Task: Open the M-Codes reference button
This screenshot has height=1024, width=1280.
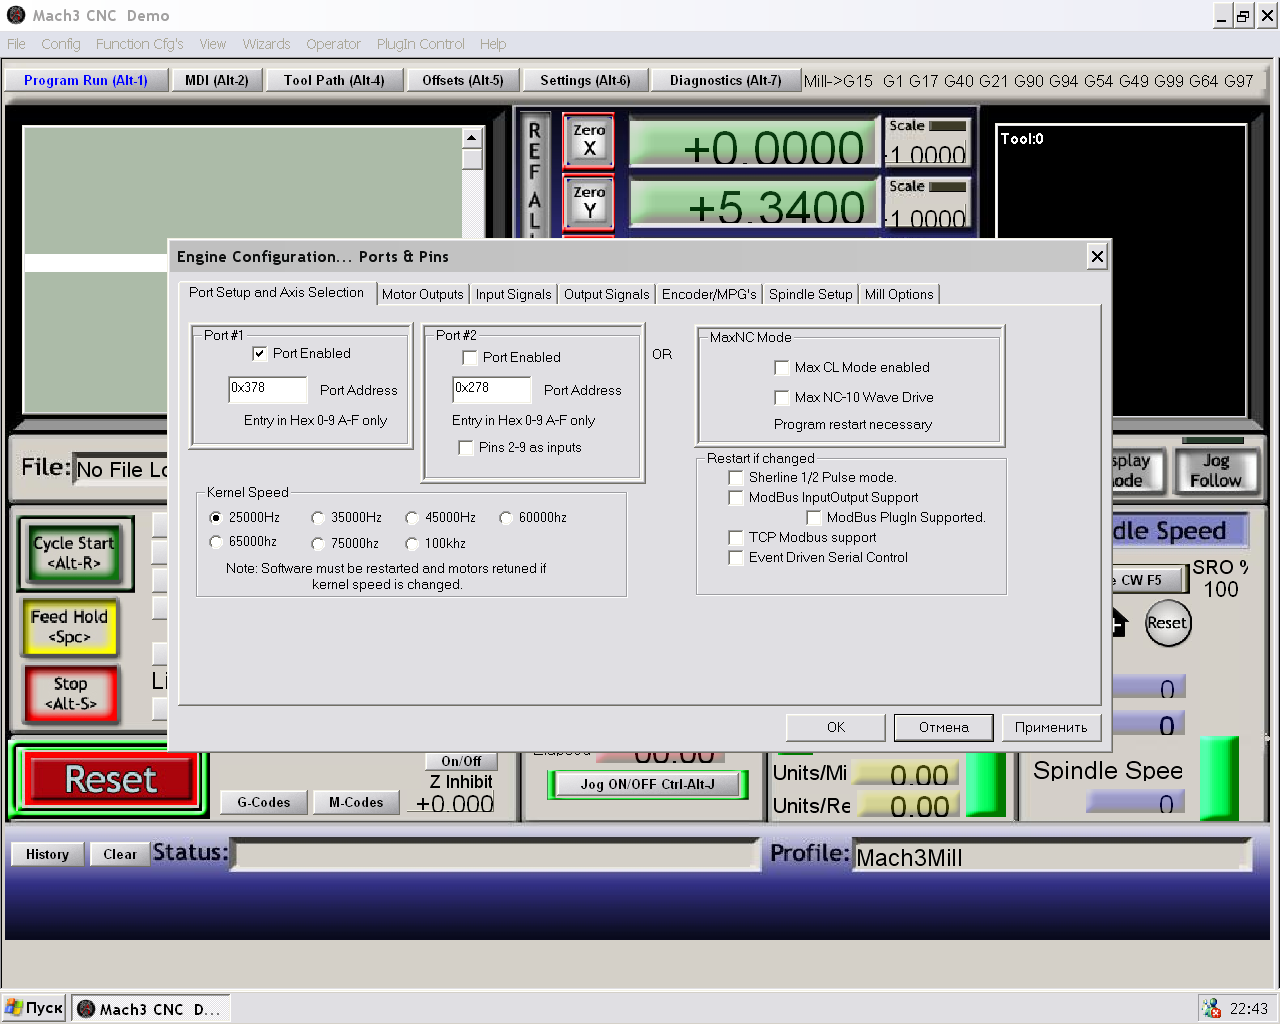Action: [x=356, y=802]
